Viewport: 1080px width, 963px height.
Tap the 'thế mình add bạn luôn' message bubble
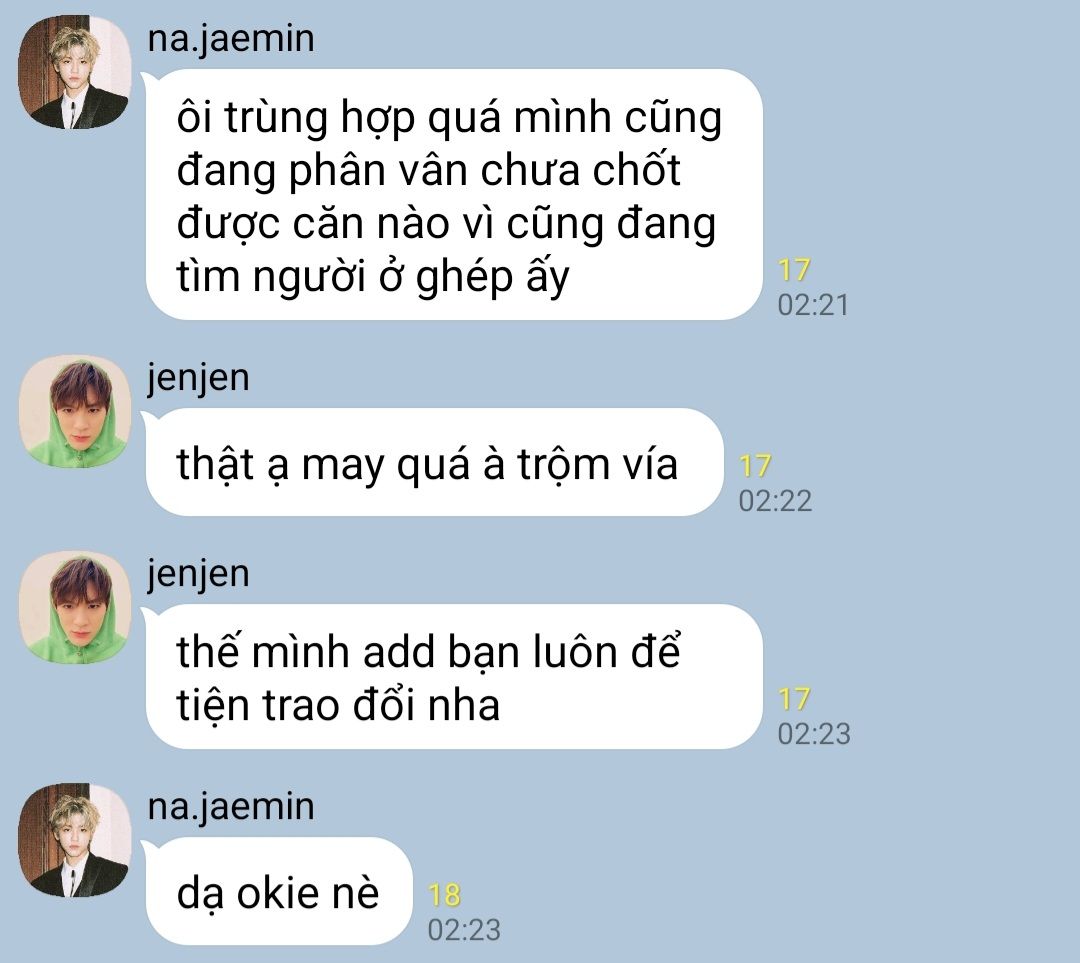[x=454, y=676]
